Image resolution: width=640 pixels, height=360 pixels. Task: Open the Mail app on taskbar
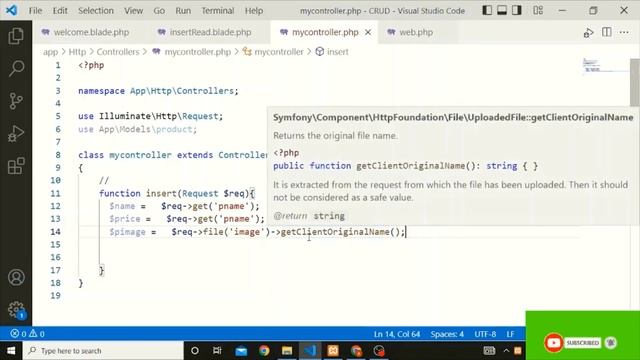click(x=241, y=351)
